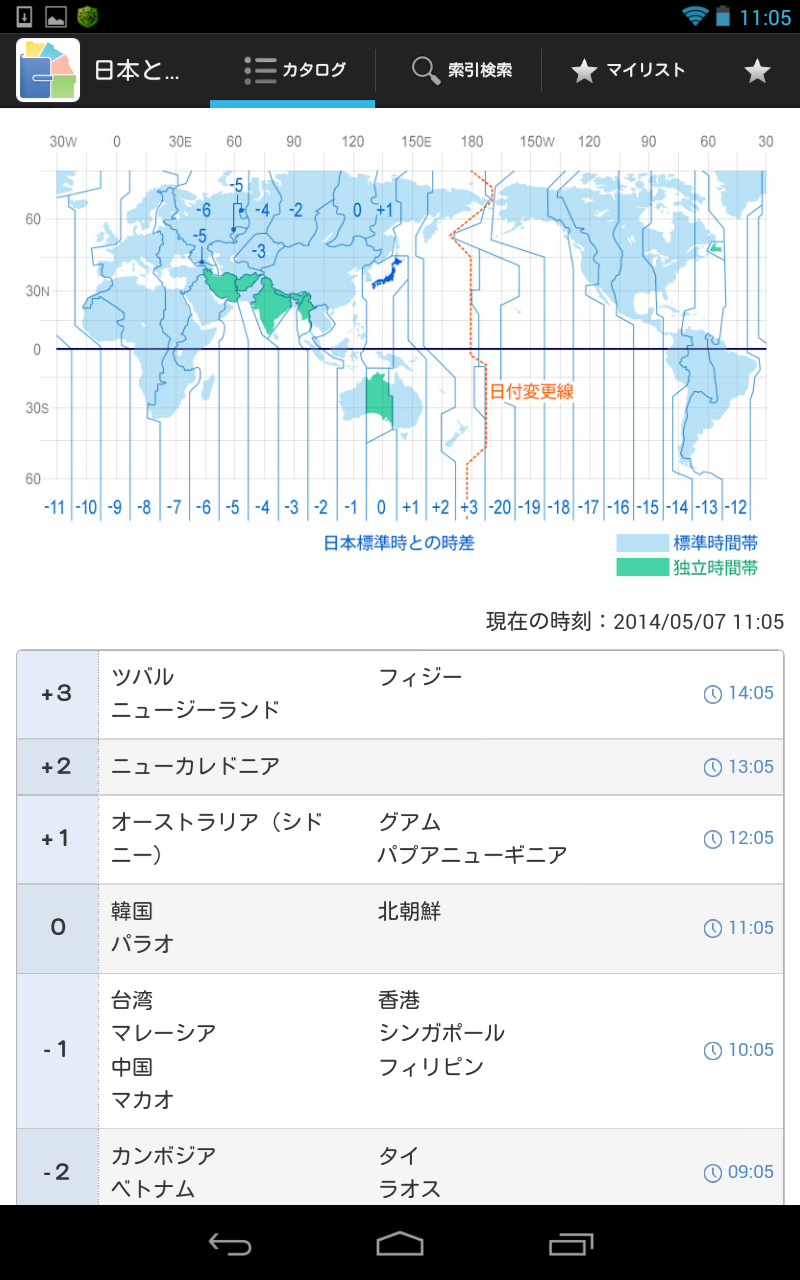
Task: Select タイ in the list
Action: 399,1155
